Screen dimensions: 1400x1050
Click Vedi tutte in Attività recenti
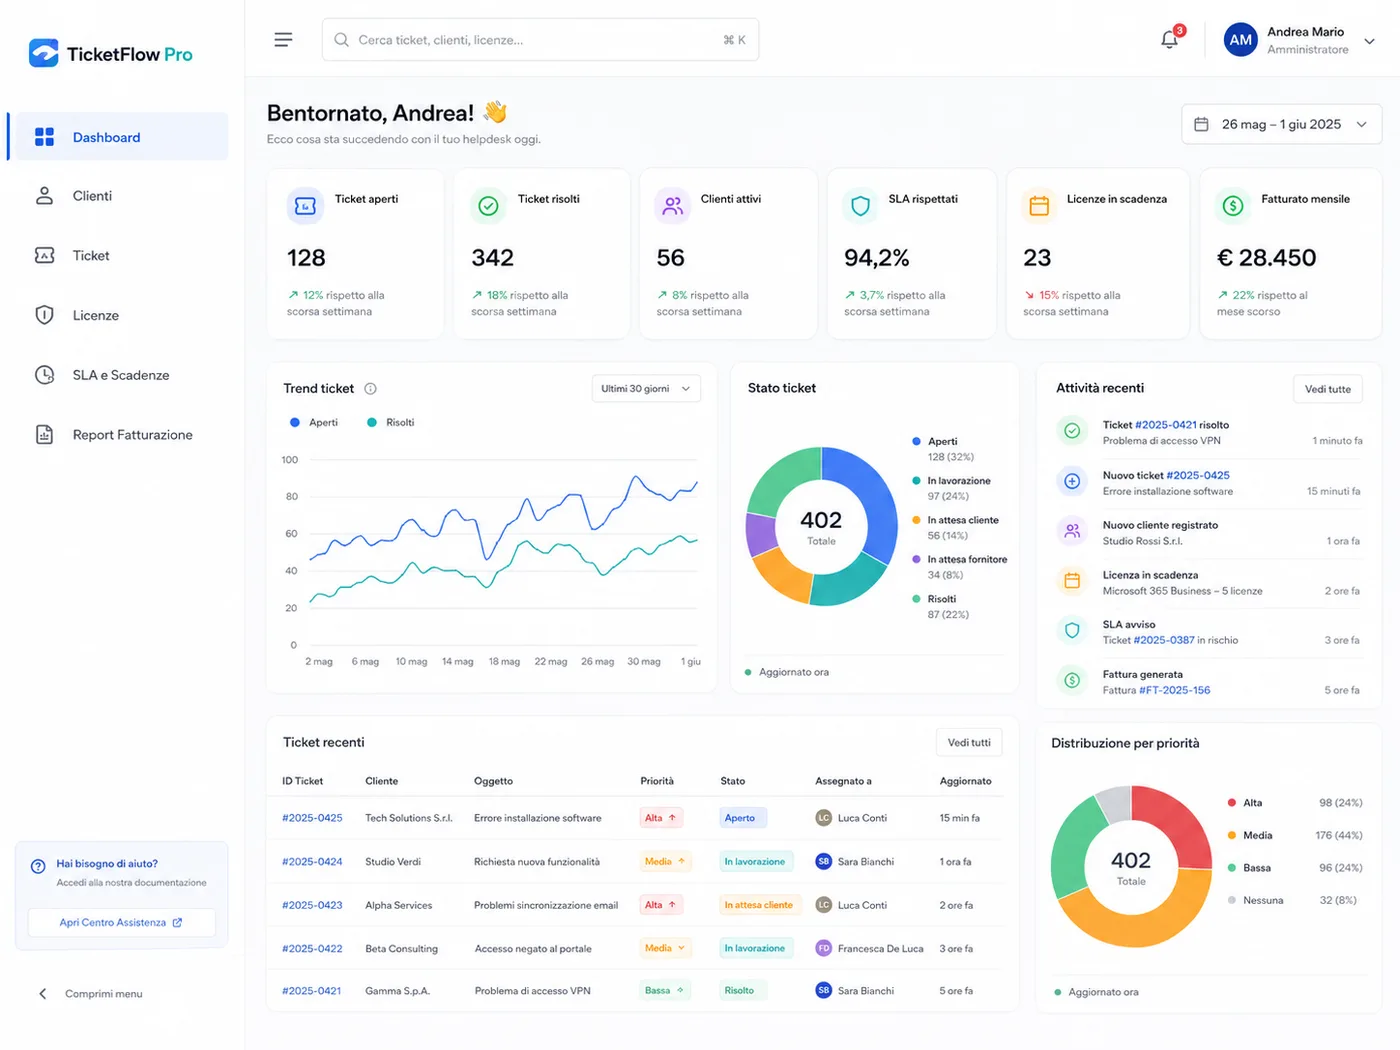1327,389
